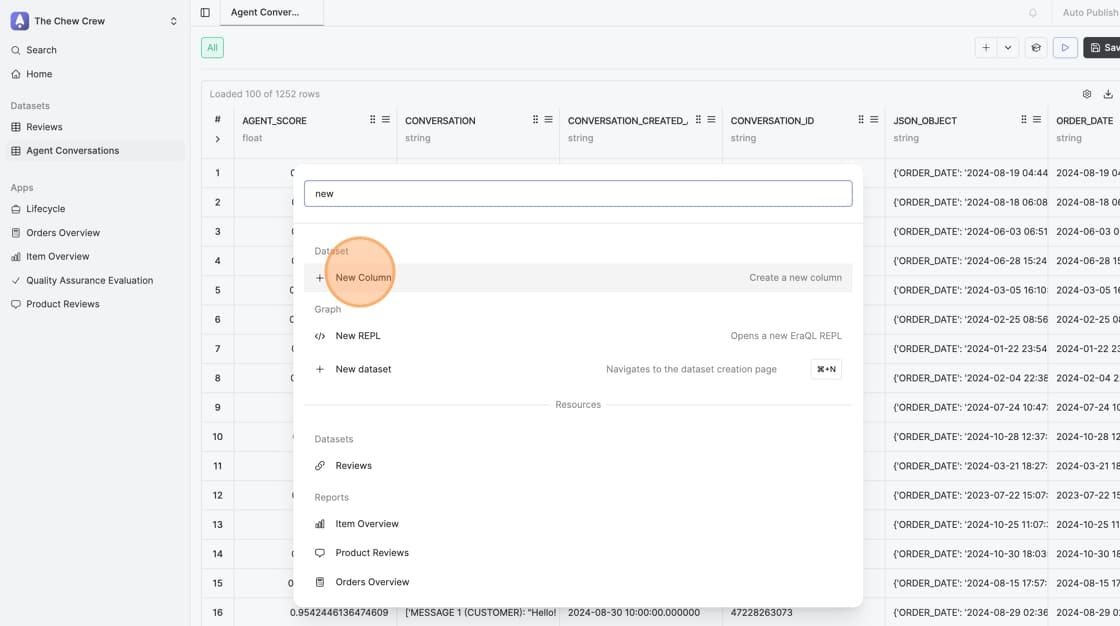Screen dimensions: 1120x626
Task: Select New Column in command palette
Action: (363, 278)
